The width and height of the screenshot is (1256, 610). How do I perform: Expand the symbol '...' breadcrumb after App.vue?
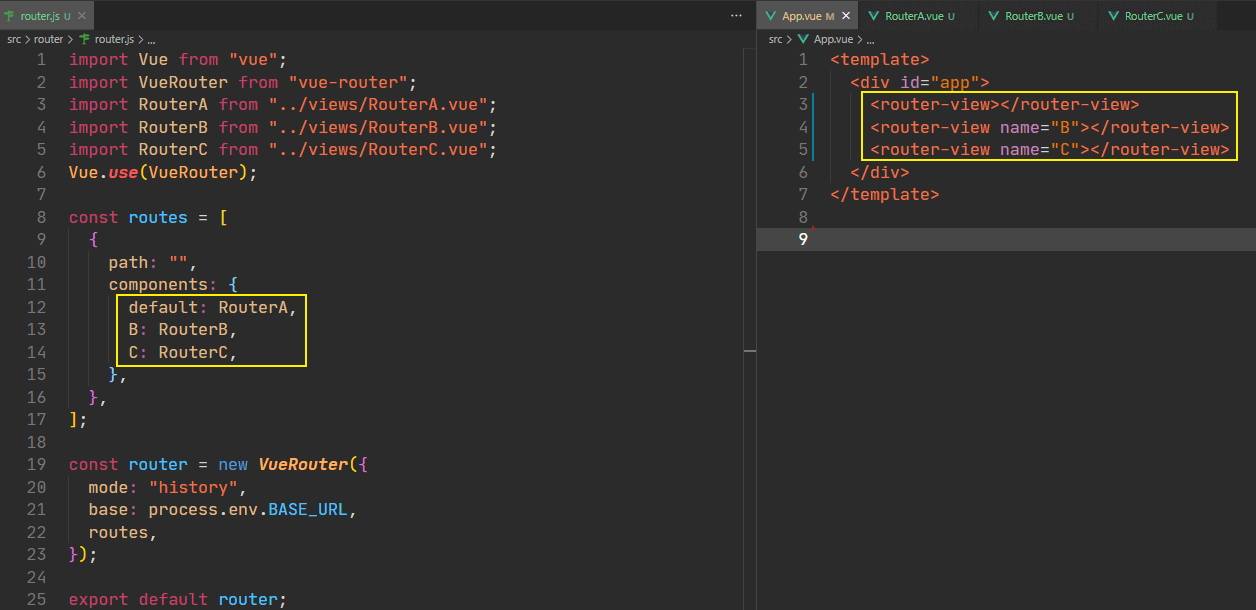coord(870,39)
